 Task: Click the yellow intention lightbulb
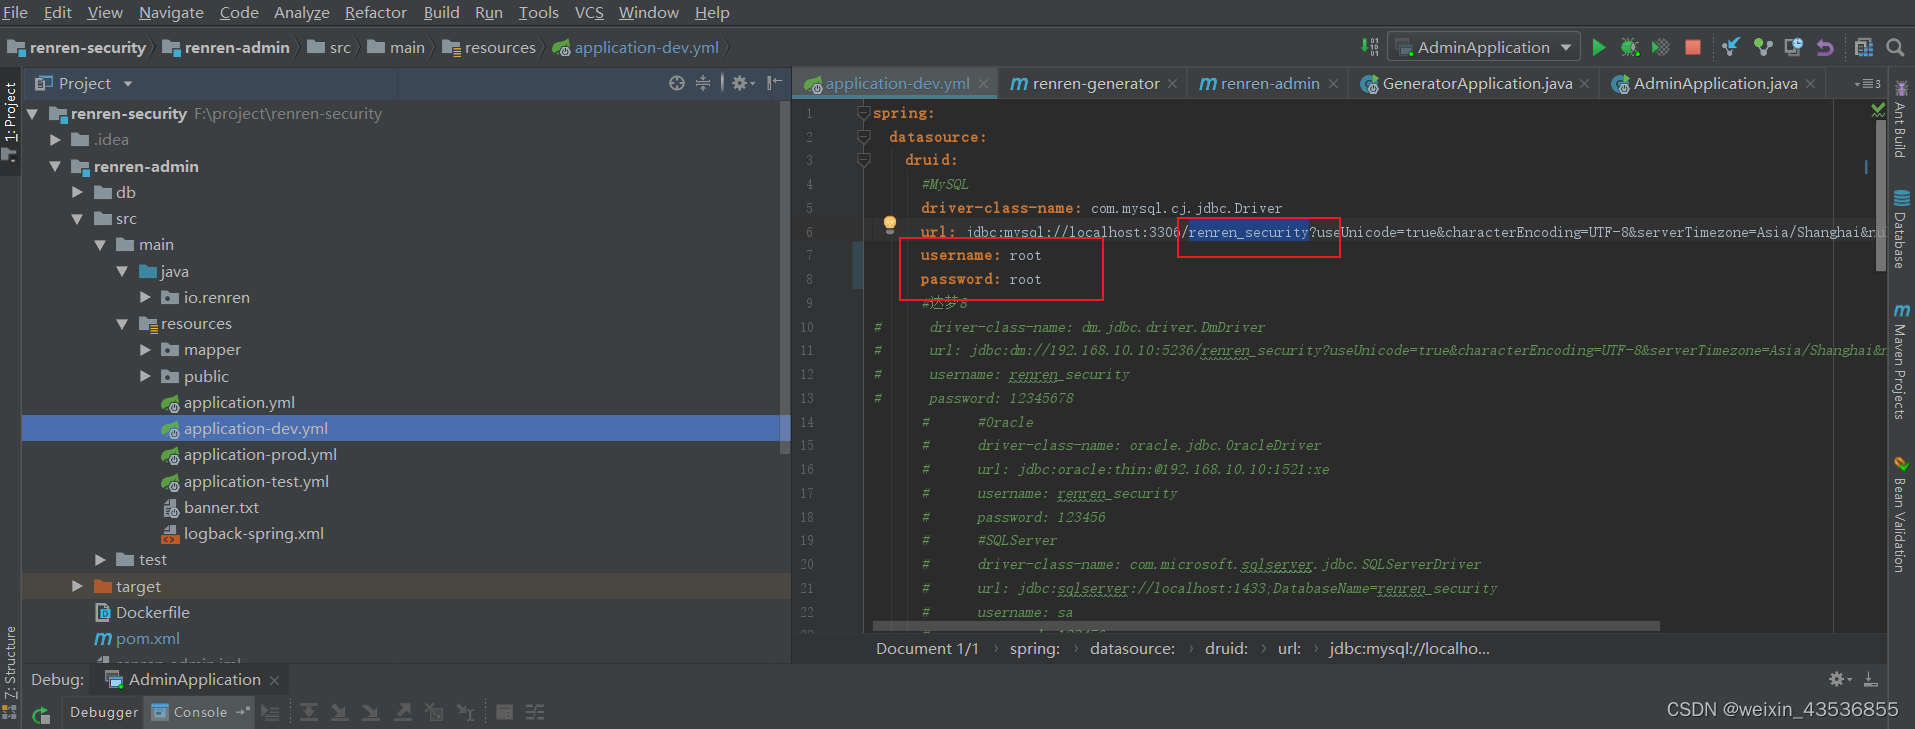point(889,224)
